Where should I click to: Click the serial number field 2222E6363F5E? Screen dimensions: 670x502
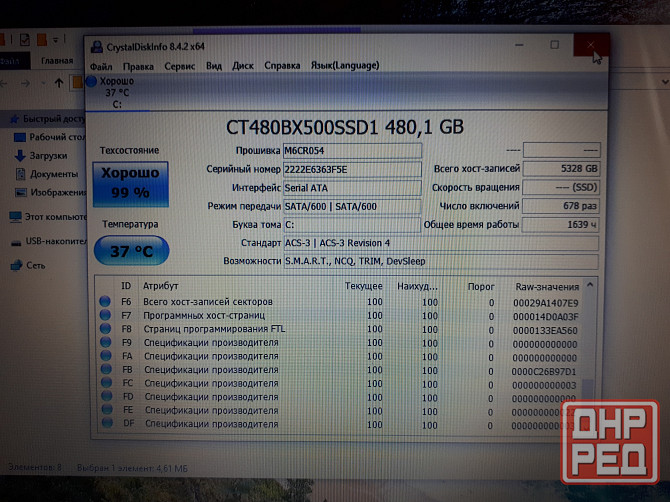352,169
